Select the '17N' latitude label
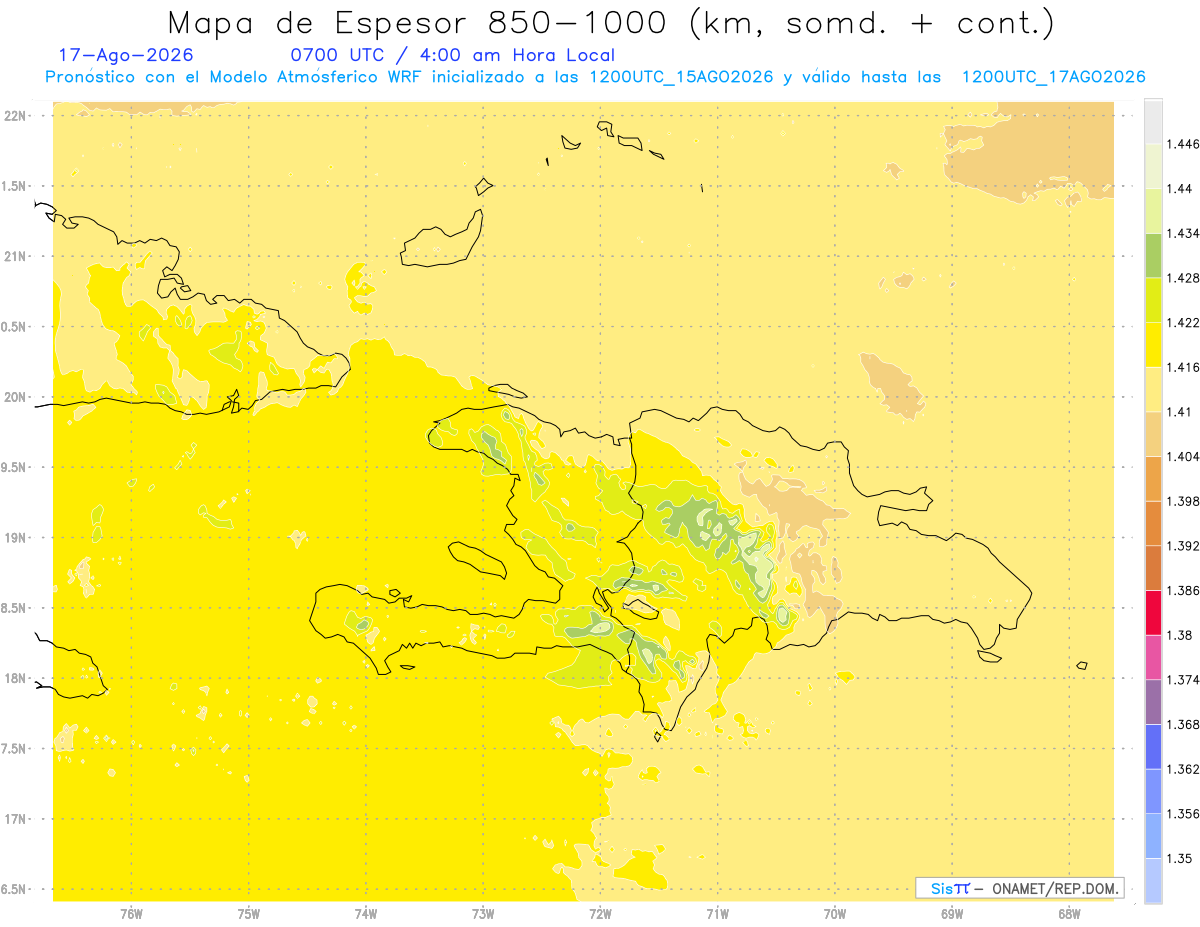This screenshot has height=927, width=1200. (17, 819)
